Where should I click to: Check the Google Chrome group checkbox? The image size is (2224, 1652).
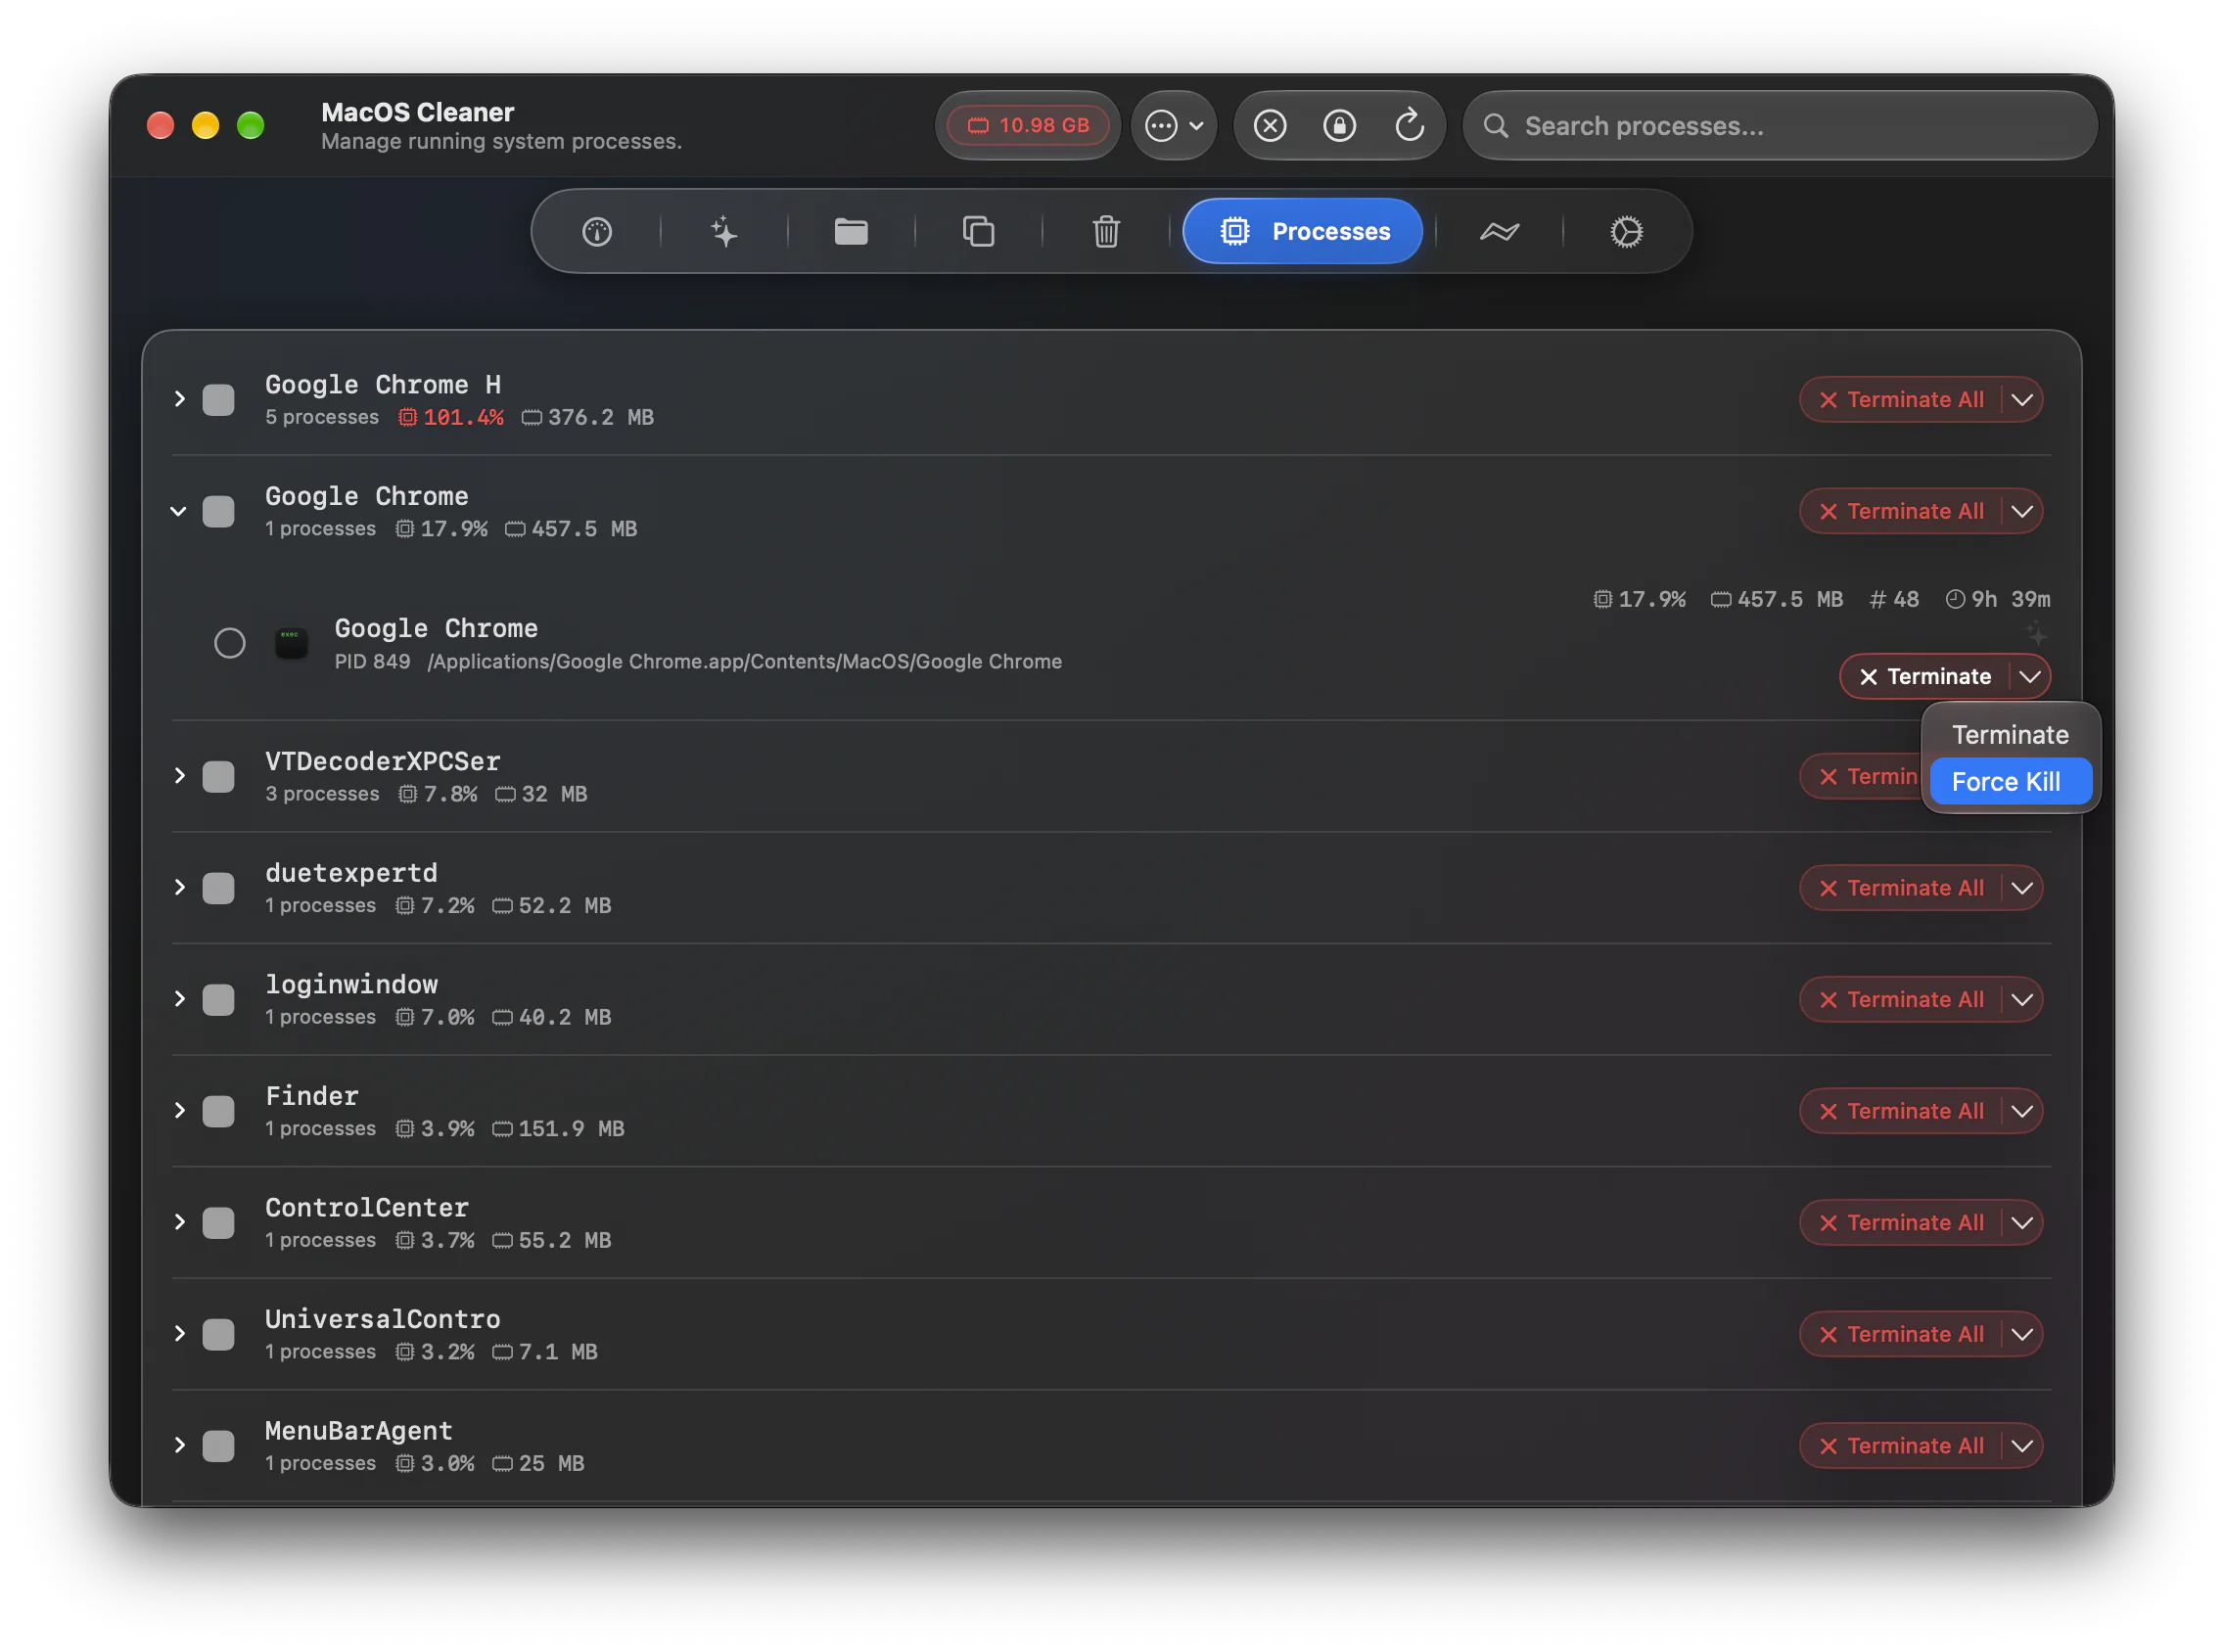point(218,512)
